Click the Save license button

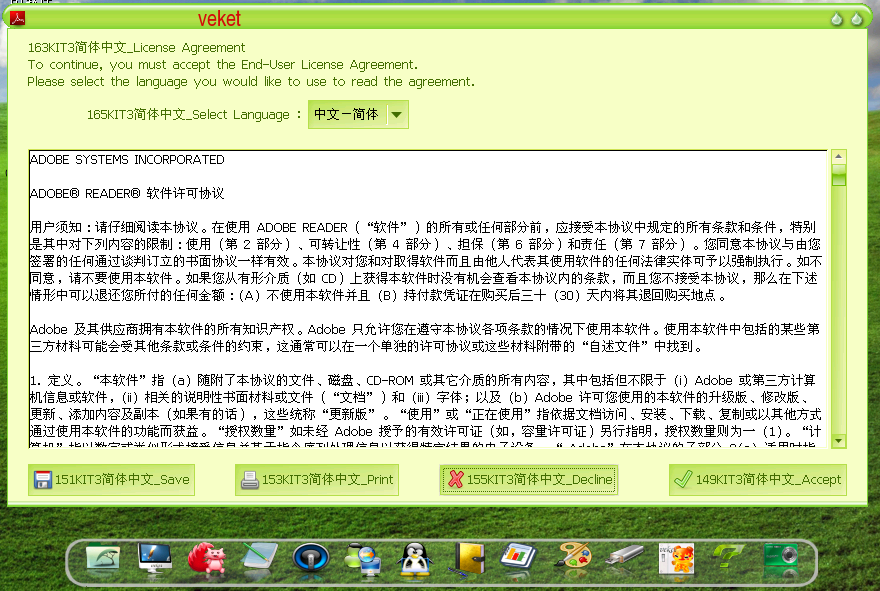tap(112, 480)
